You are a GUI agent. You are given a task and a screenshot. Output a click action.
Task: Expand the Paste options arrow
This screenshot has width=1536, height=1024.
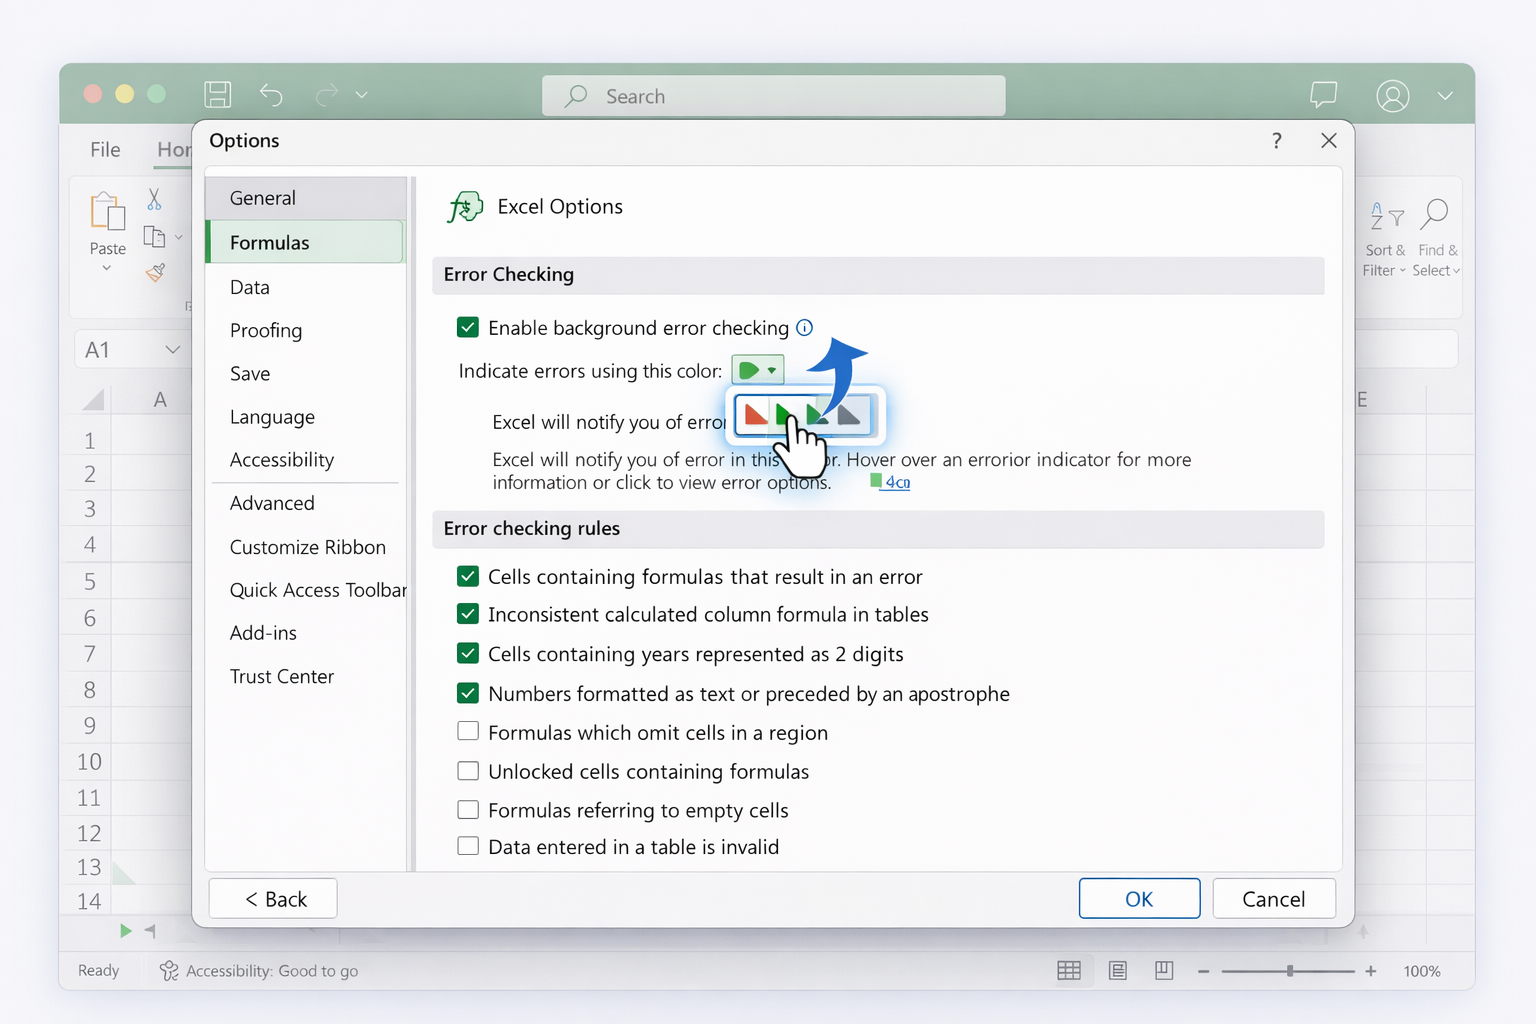[107, 268]
